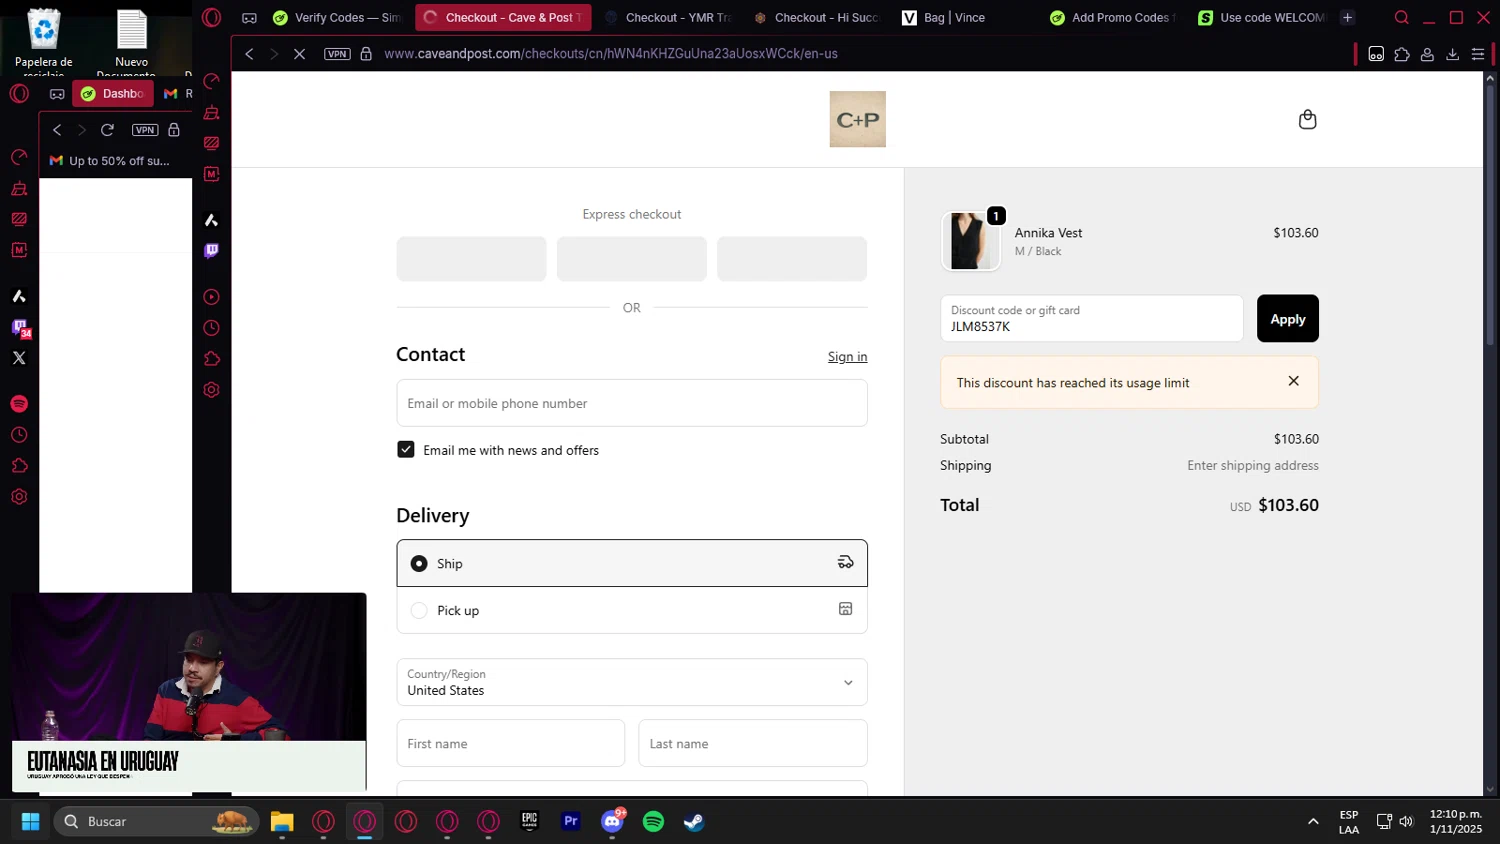Open the GX Corner gamepad icon in front window
Image resolution: width=1500 pixels, height=844 pixels.
coord(249,18)
